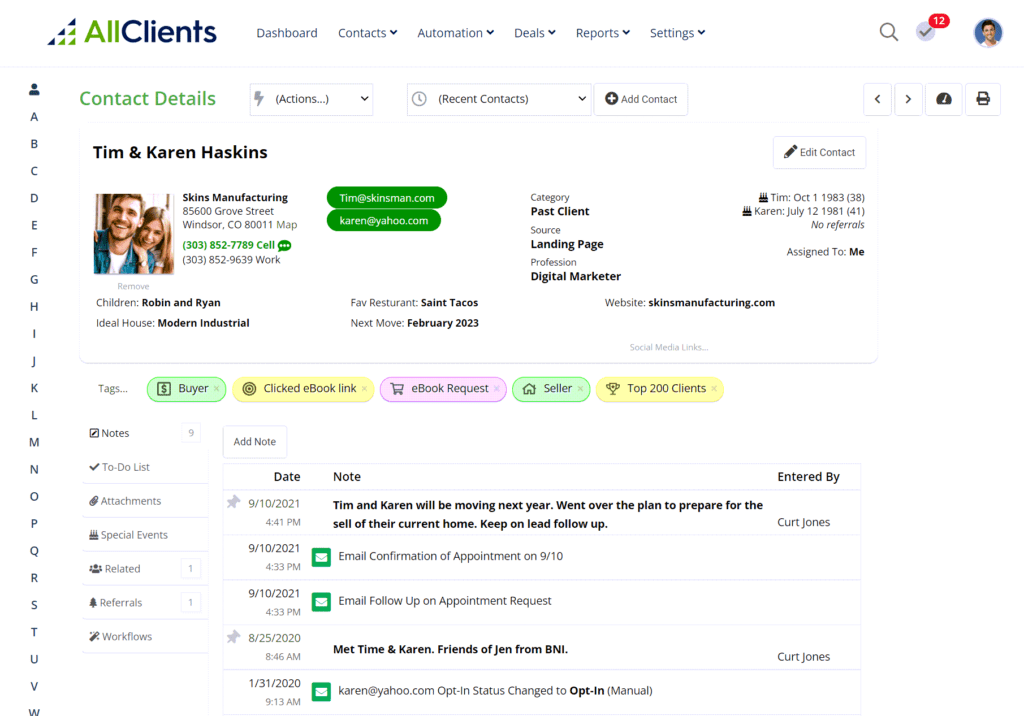Click the Add Note button
The image size is (1024, 716).
[x=255, y=442]
